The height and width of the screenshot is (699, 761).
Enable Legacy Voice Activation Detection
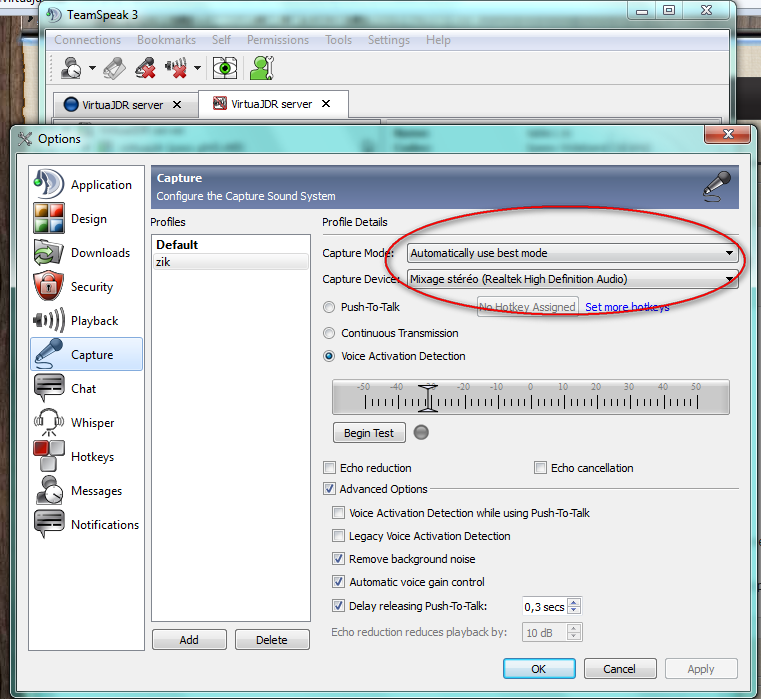click(x=338, y=535)
